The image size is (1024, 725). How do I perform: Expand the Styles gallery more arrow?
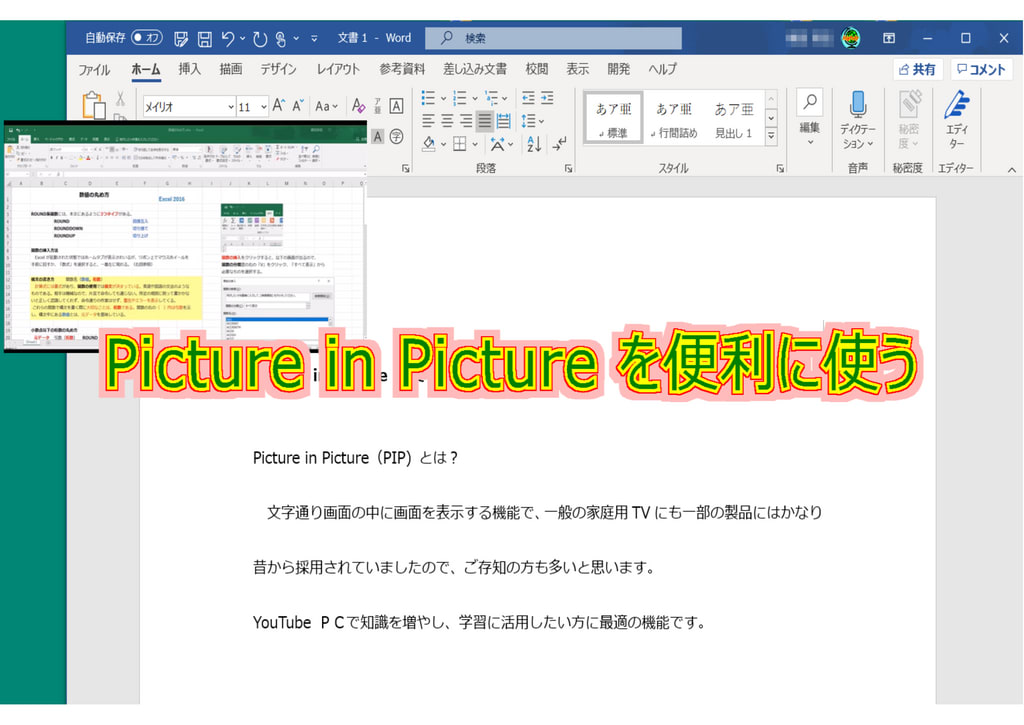[x=771, y=136]
